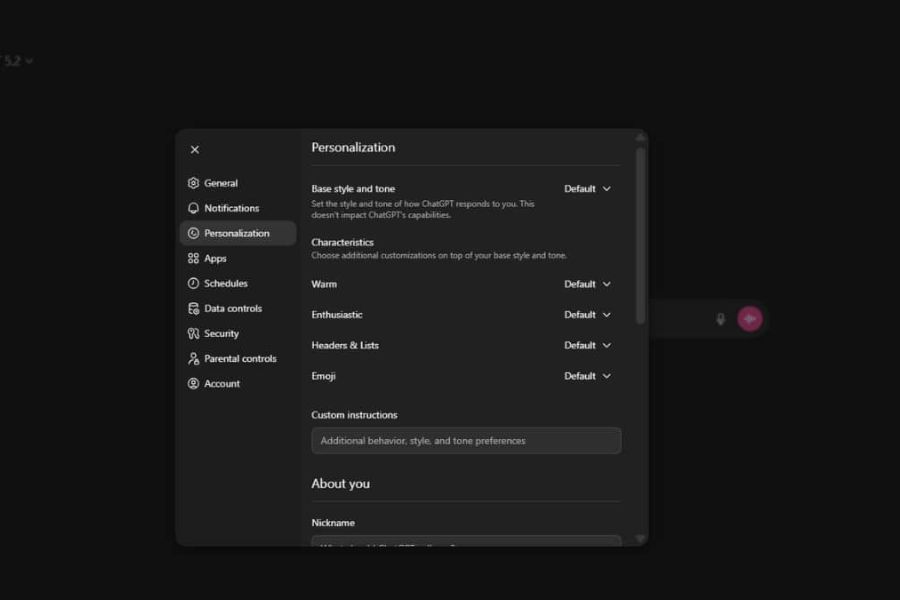Open the Emoji preference dropdown
The width and height of the screenshot is (900, 600).
pyautogui.click(x=587, y=376)
